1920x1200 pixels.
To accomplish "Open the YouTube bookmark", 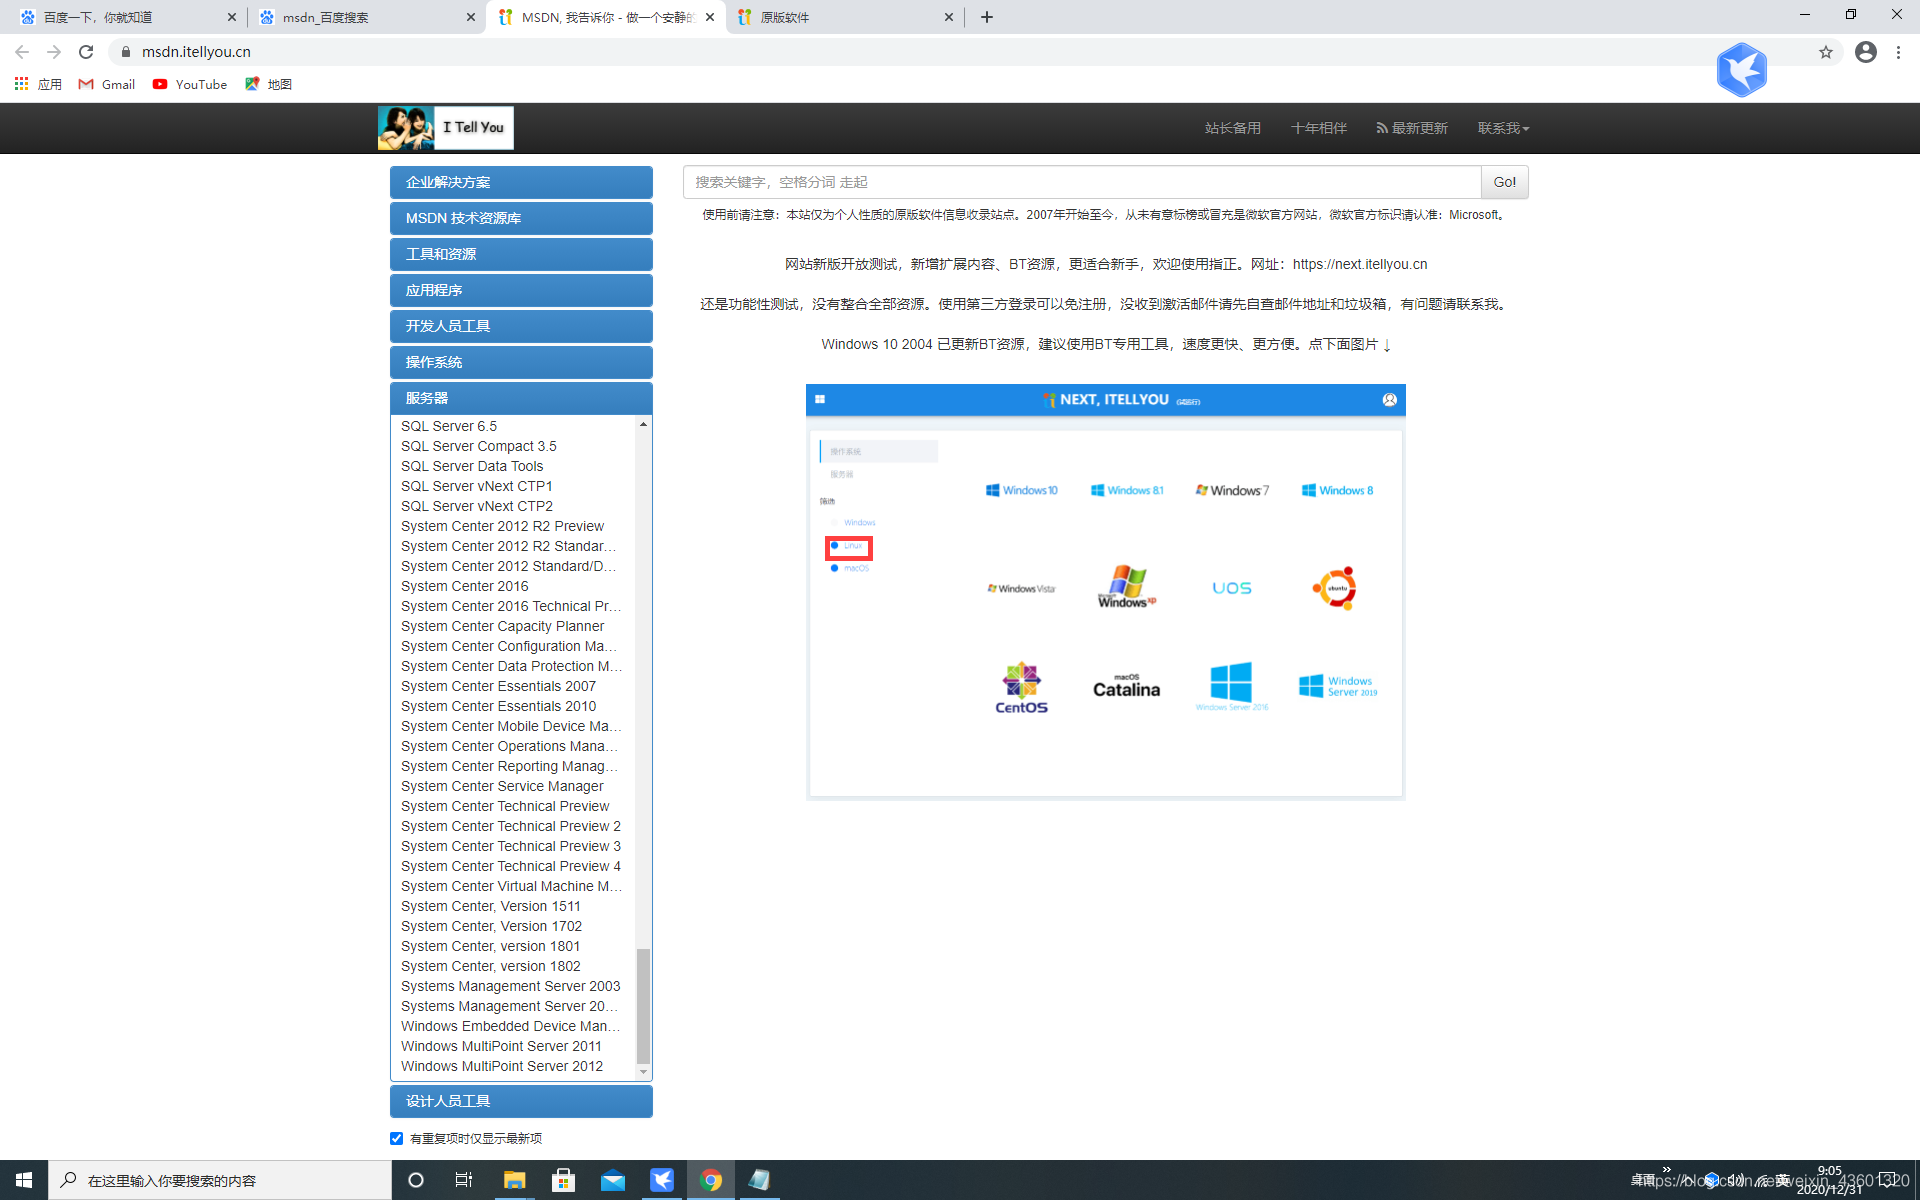I will pos(190,84).
